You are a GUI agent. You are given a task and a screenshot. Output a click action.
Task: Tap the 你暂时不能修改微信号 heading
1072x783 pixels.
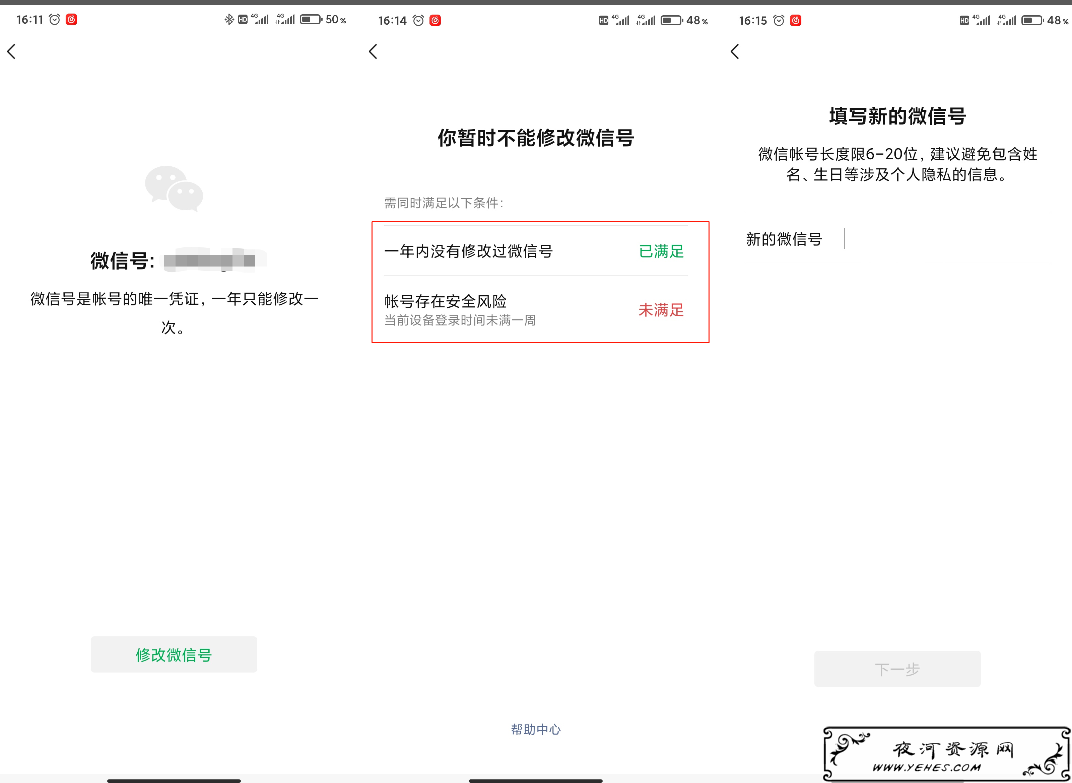tap(536, 138)
